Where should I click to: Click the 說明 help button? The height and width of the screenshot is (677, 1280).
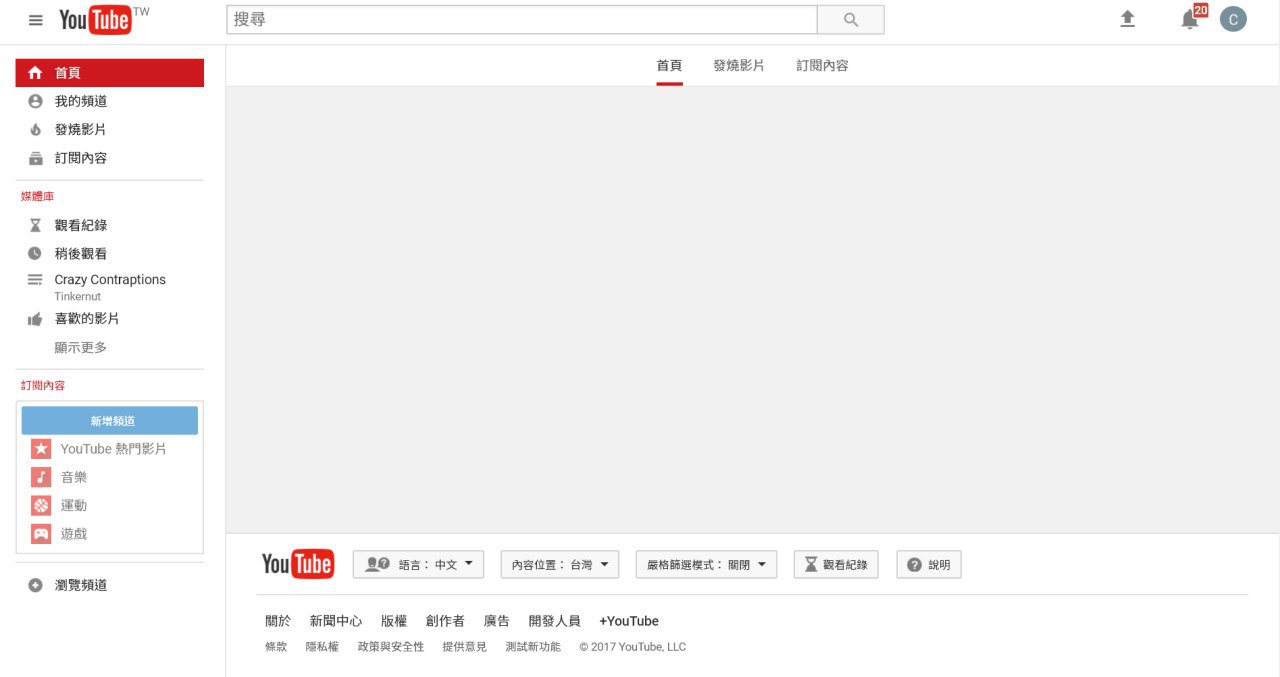point(928,565)
